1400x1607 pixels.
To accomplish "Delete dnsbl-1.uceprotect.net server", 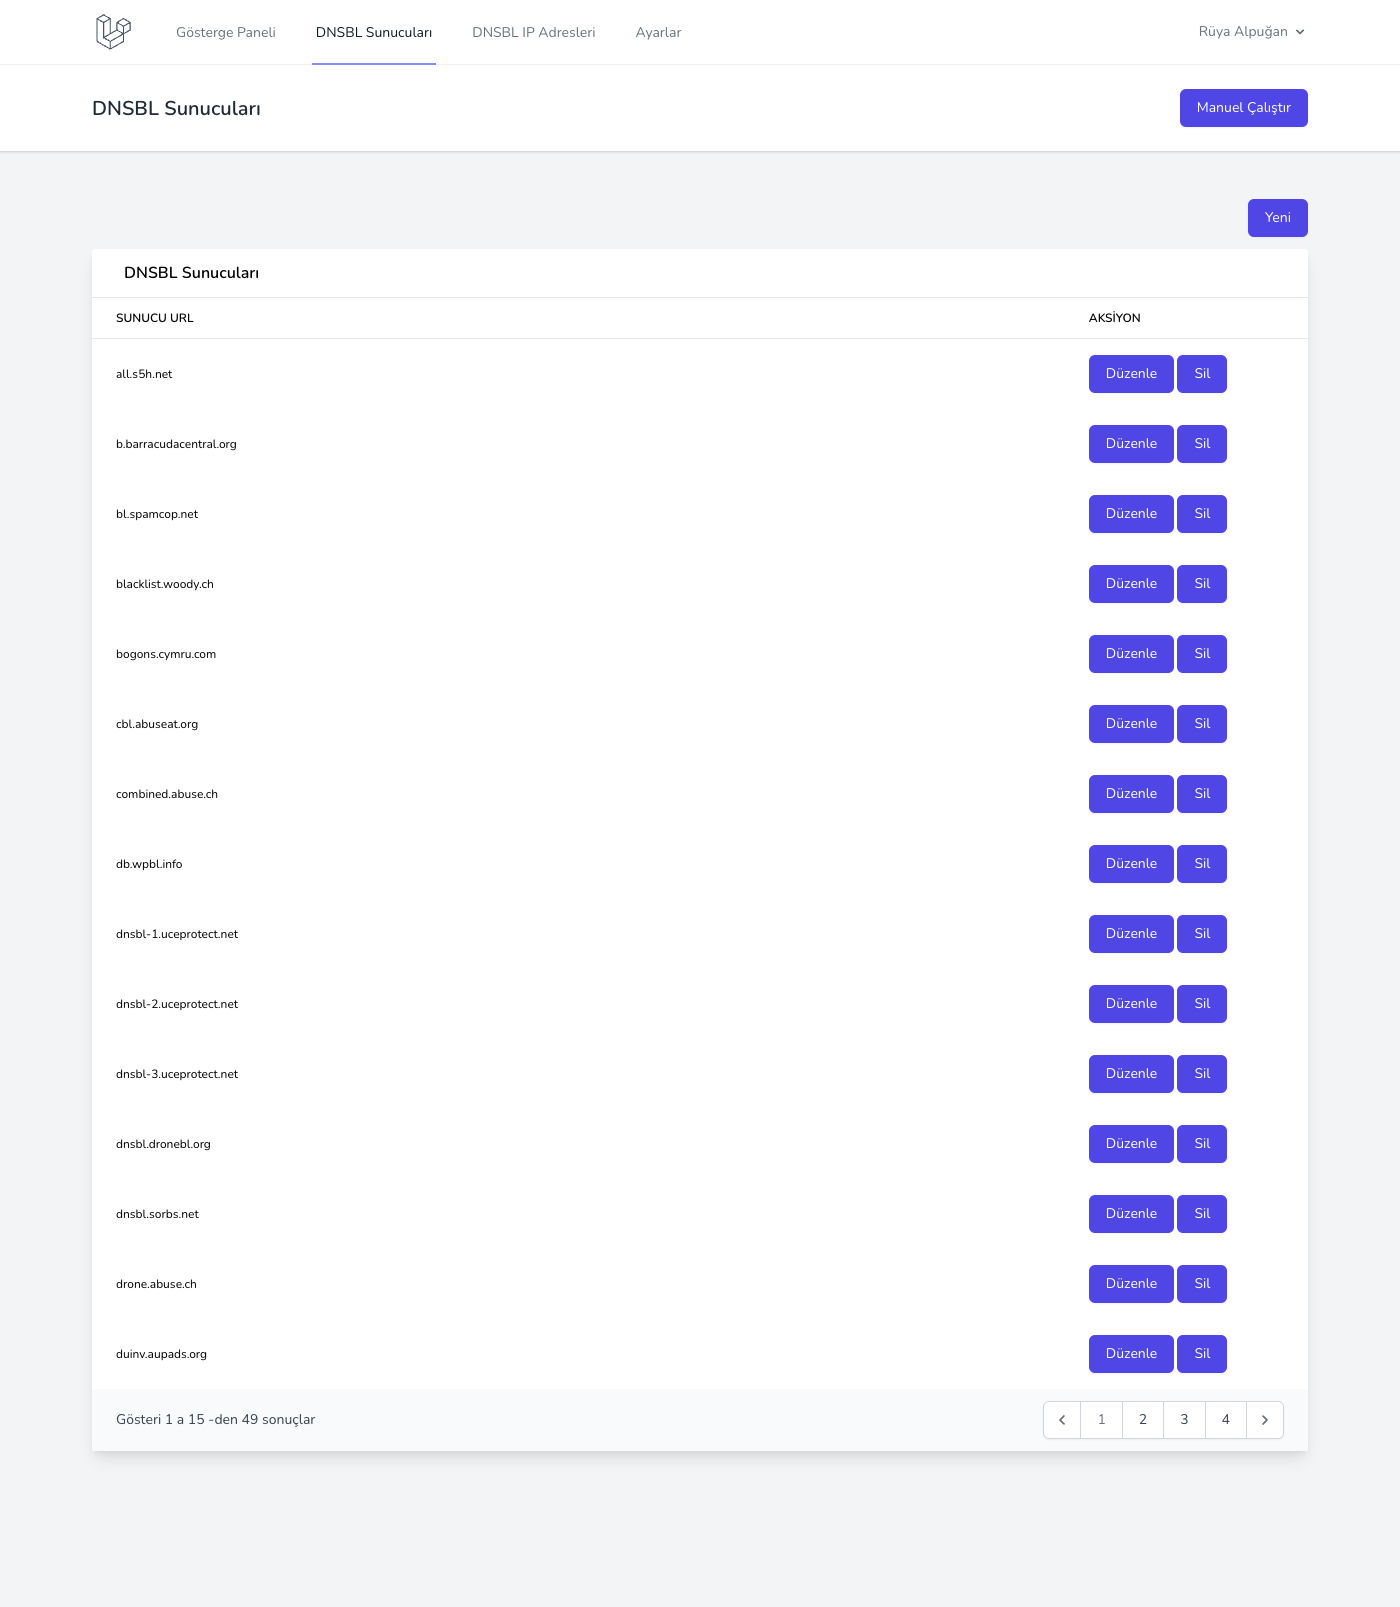I will pos(1202,934).
